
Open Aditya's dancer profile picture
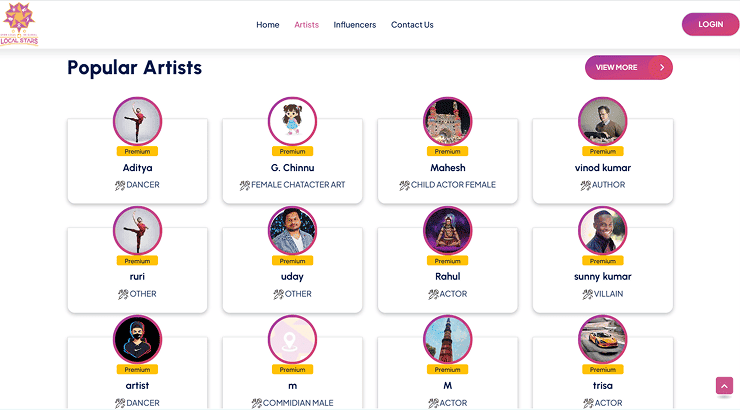137,121
